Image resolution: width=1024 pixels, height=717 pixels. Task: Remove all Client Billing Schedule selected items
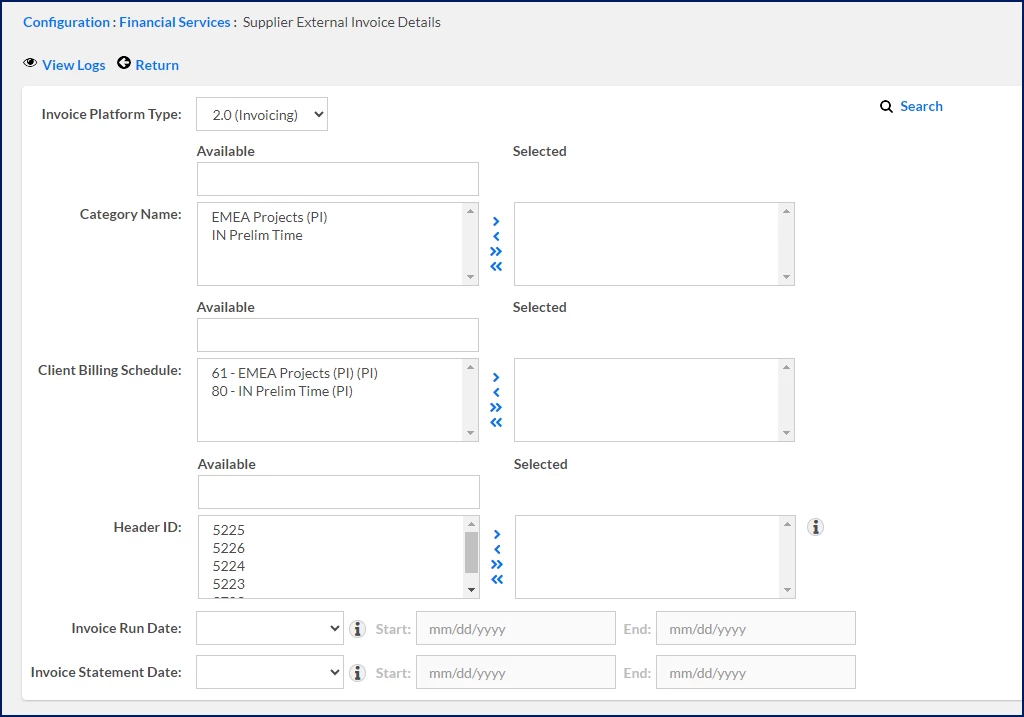click(496, 422)
